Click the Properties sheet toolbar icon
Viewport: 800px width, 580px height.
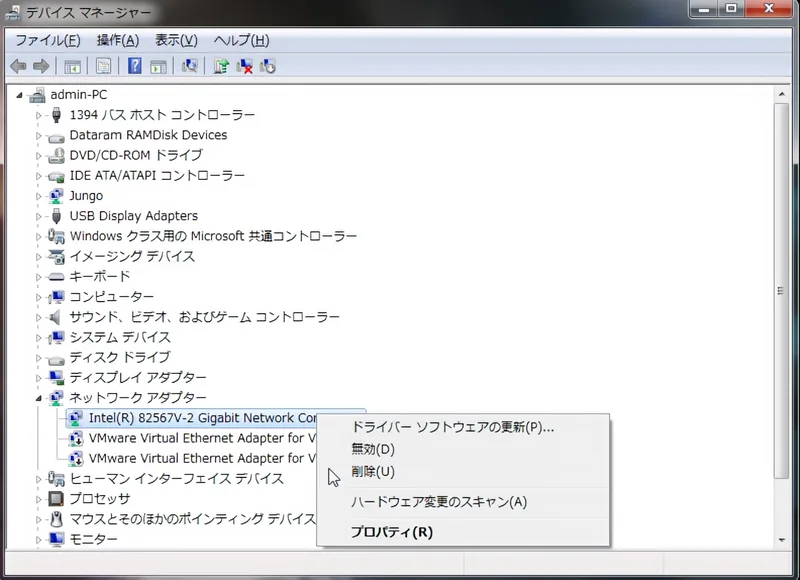102,66
